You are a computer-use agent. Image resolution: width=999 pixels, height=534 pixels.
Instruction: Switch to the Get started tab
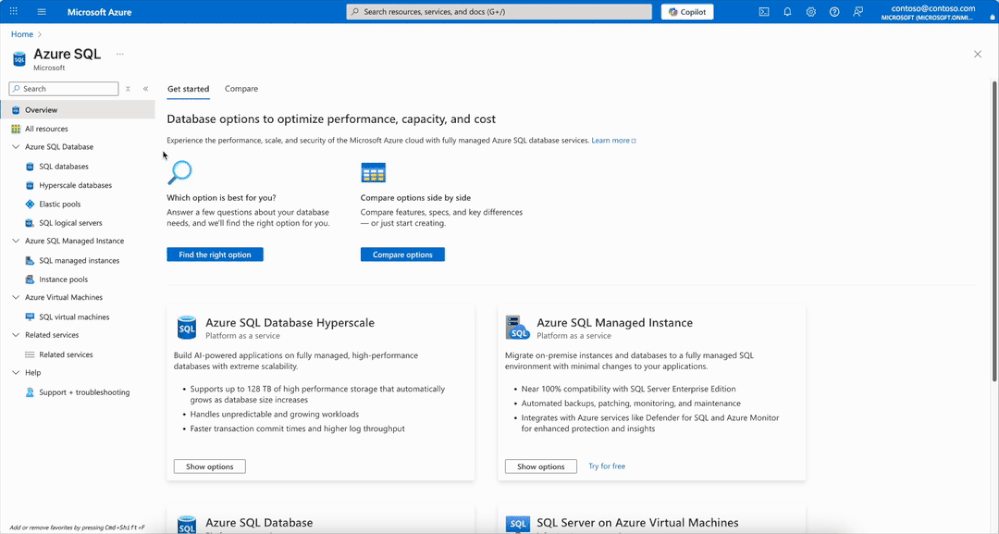click(x=188, y=89)
